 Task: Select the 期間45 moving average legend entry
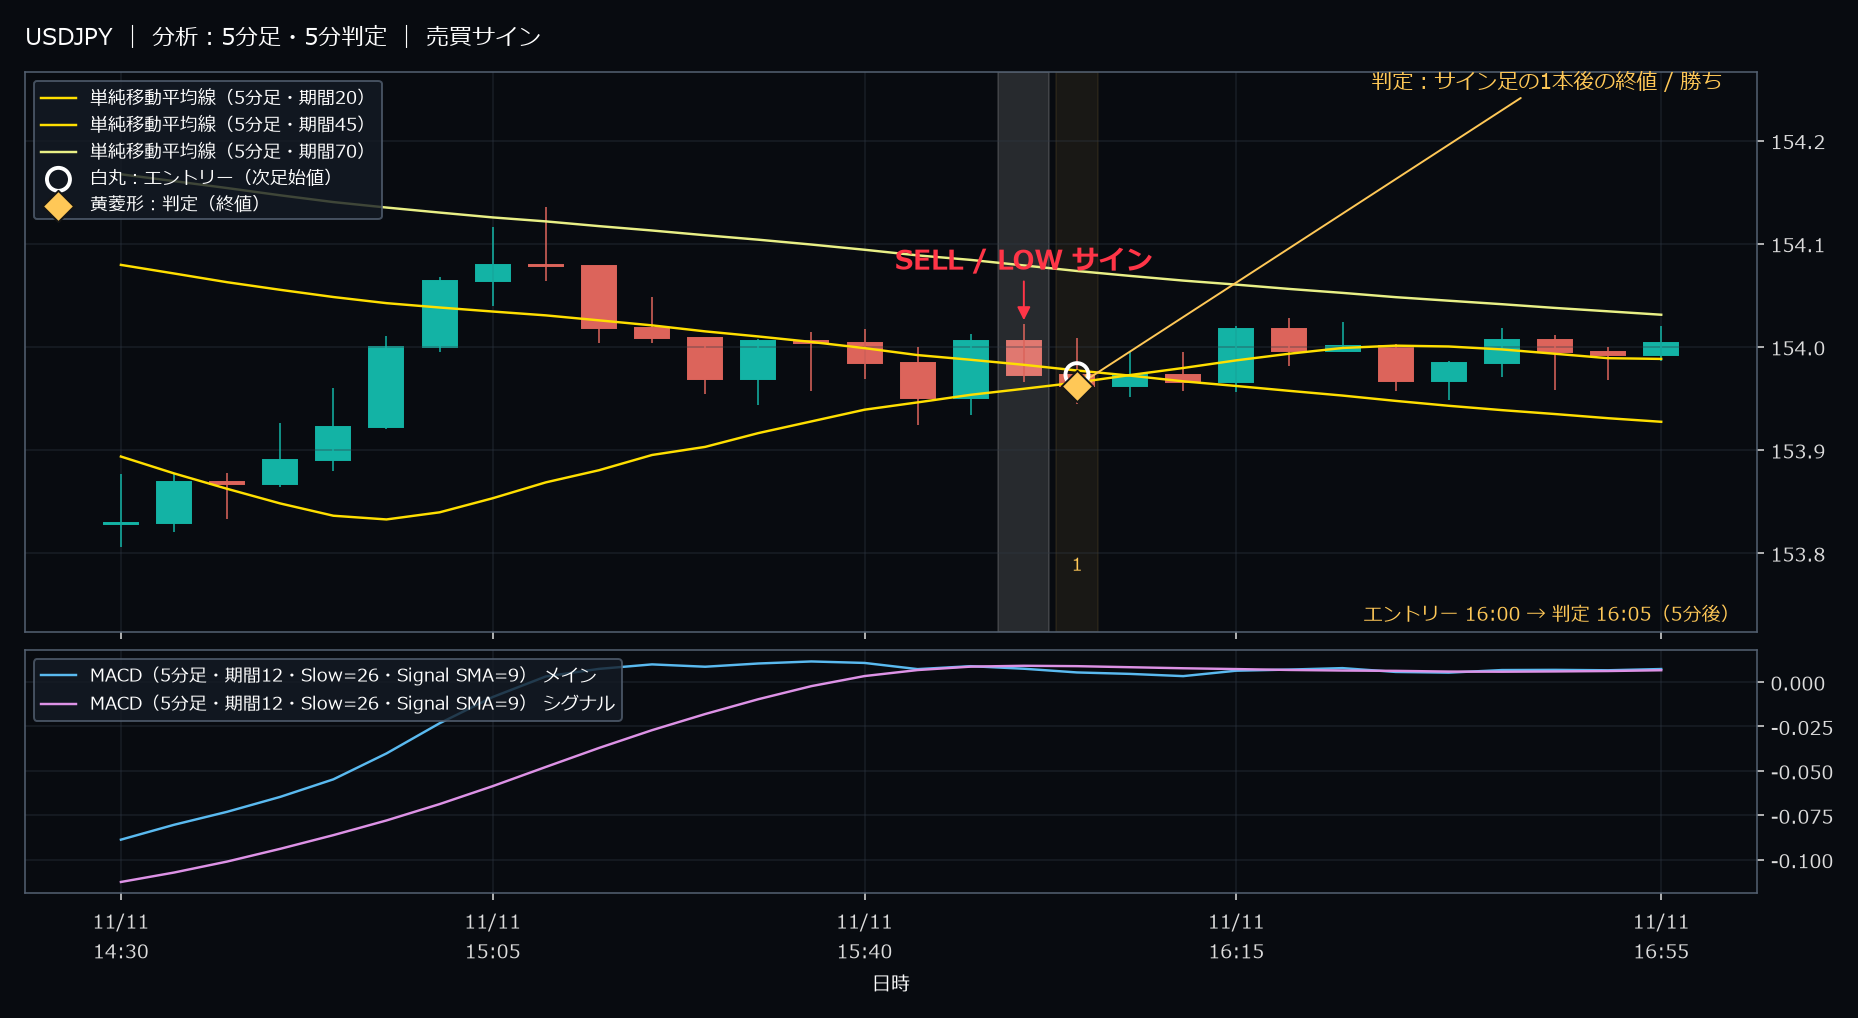[x=207, y=124]
